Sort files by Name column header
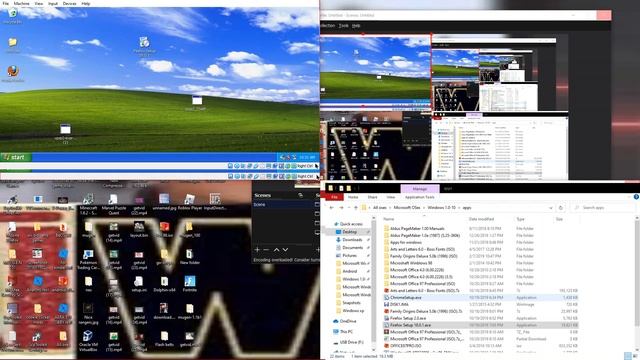The width and height of the screenshot is (640, 360). pyautogui.click(x=389, y=219)
